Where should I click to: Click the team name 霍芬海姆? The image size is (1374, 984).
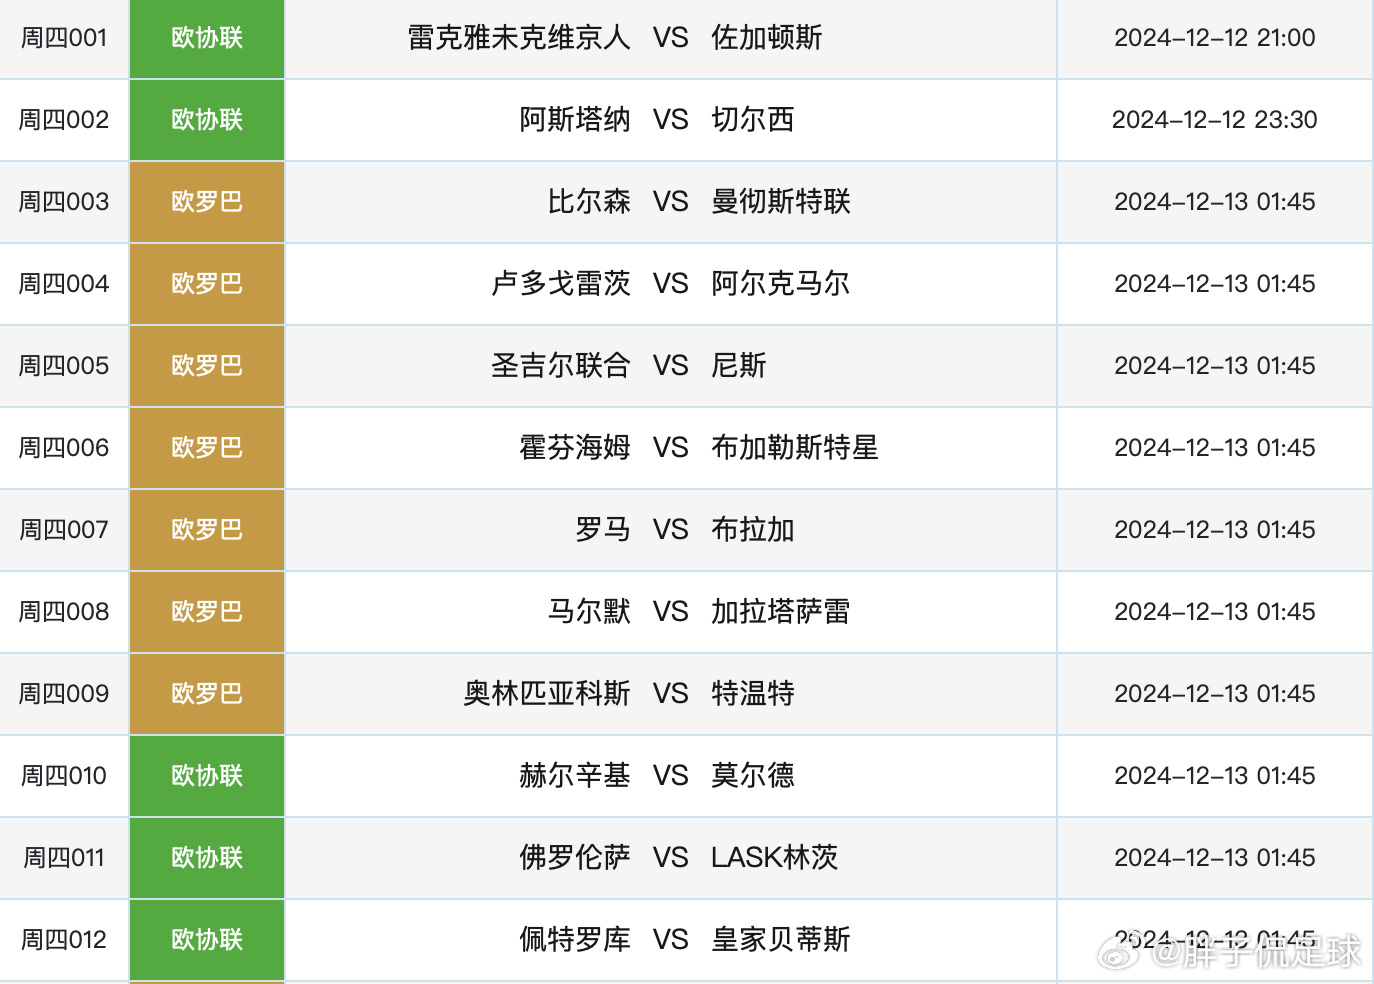(575, 448)
